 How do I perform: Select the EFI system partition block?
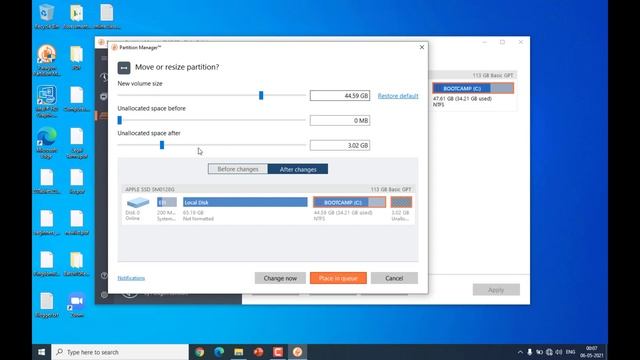click(167, 202)
